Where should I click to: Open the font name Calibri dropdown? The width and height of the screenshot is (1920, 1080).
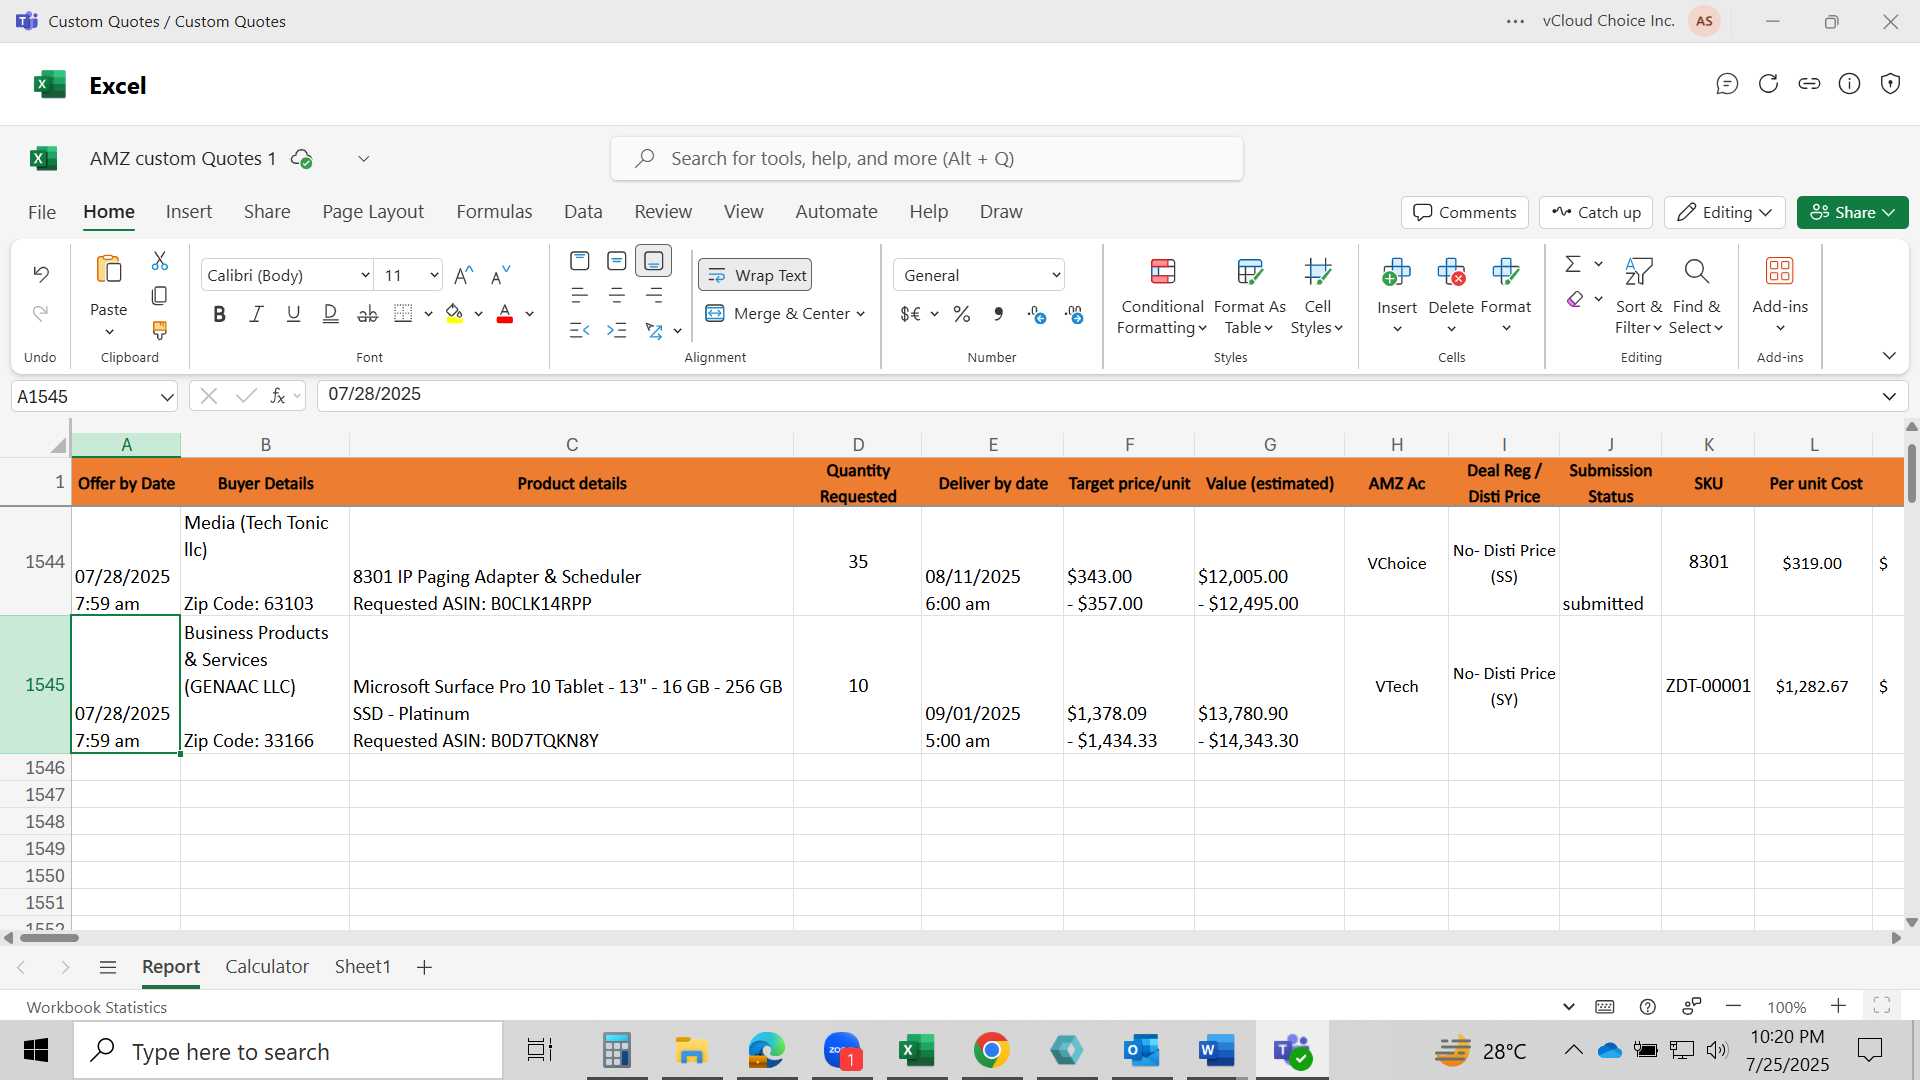[x=365, y=275]
